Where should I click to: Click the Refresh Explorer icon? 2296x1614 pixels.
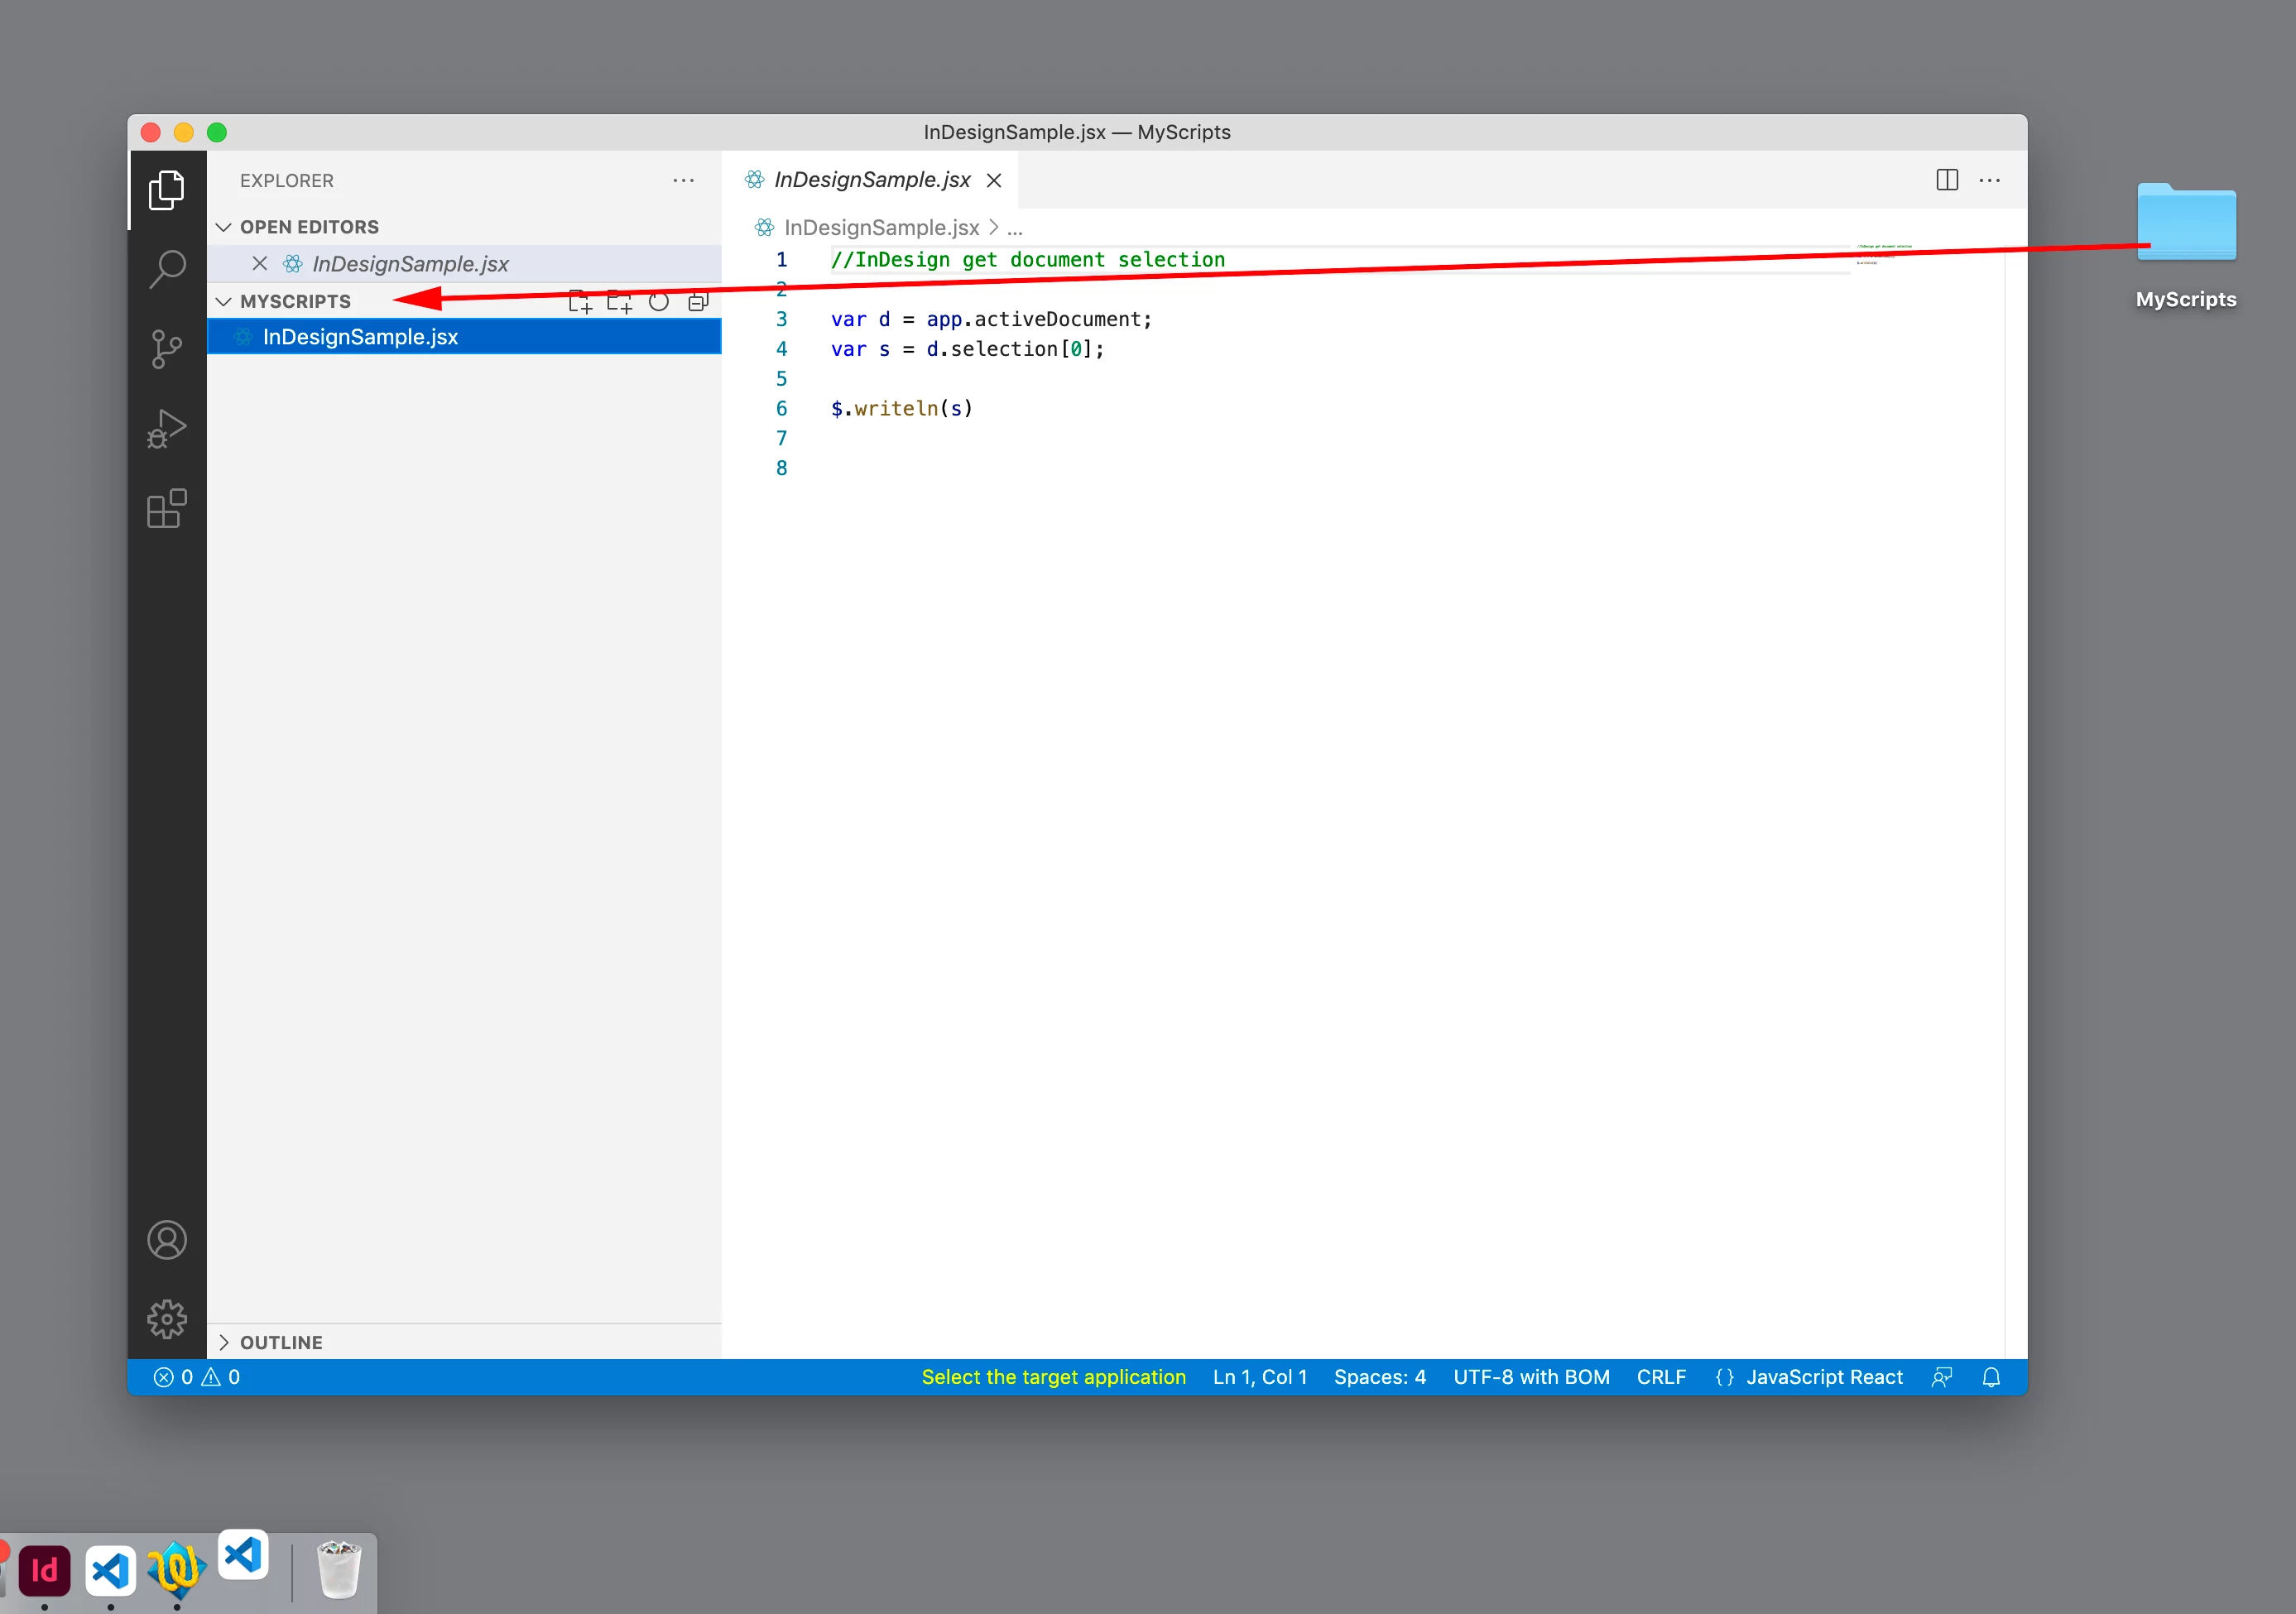(x=659, y=302)
